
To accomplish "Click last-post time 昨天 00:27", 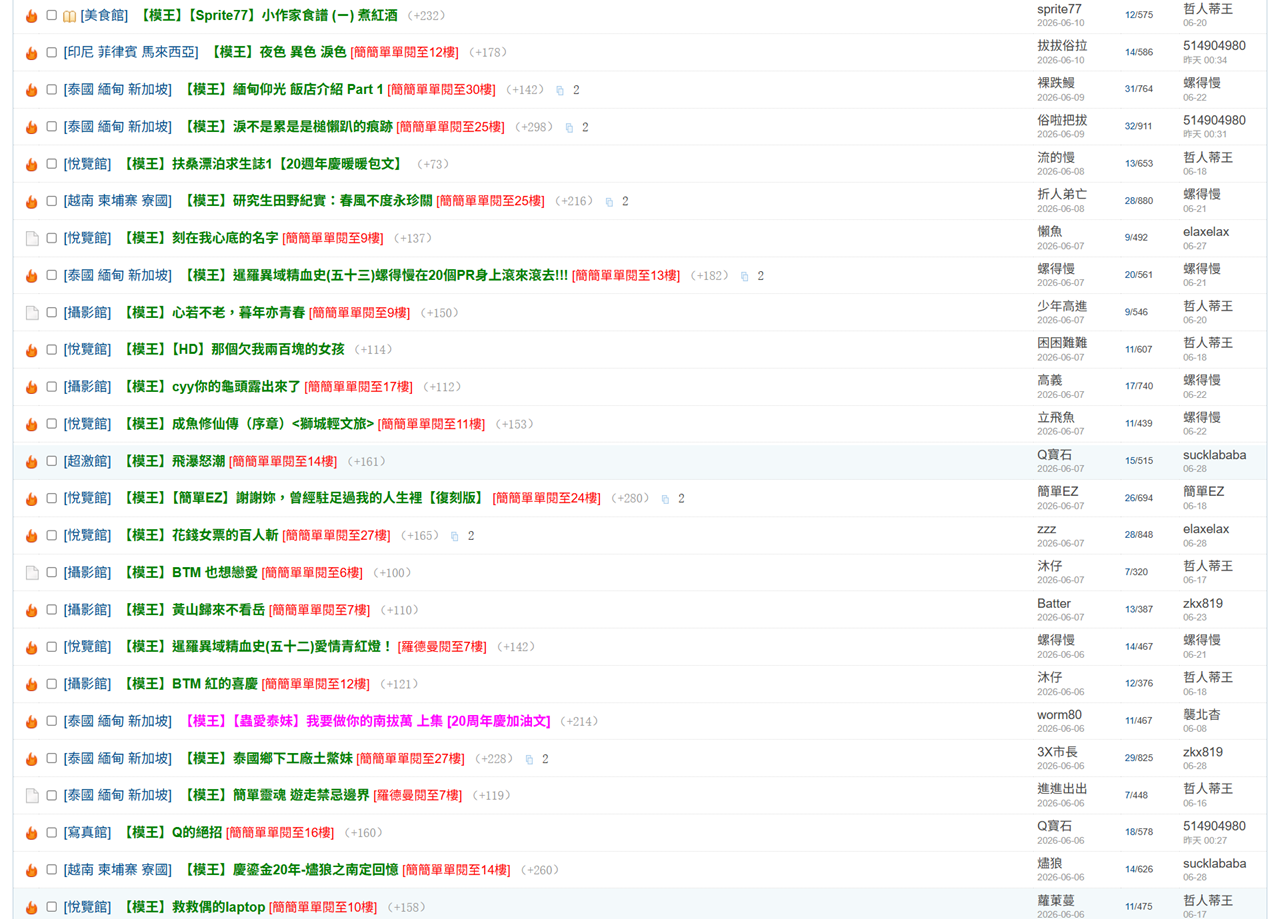I will point(1205,840).
